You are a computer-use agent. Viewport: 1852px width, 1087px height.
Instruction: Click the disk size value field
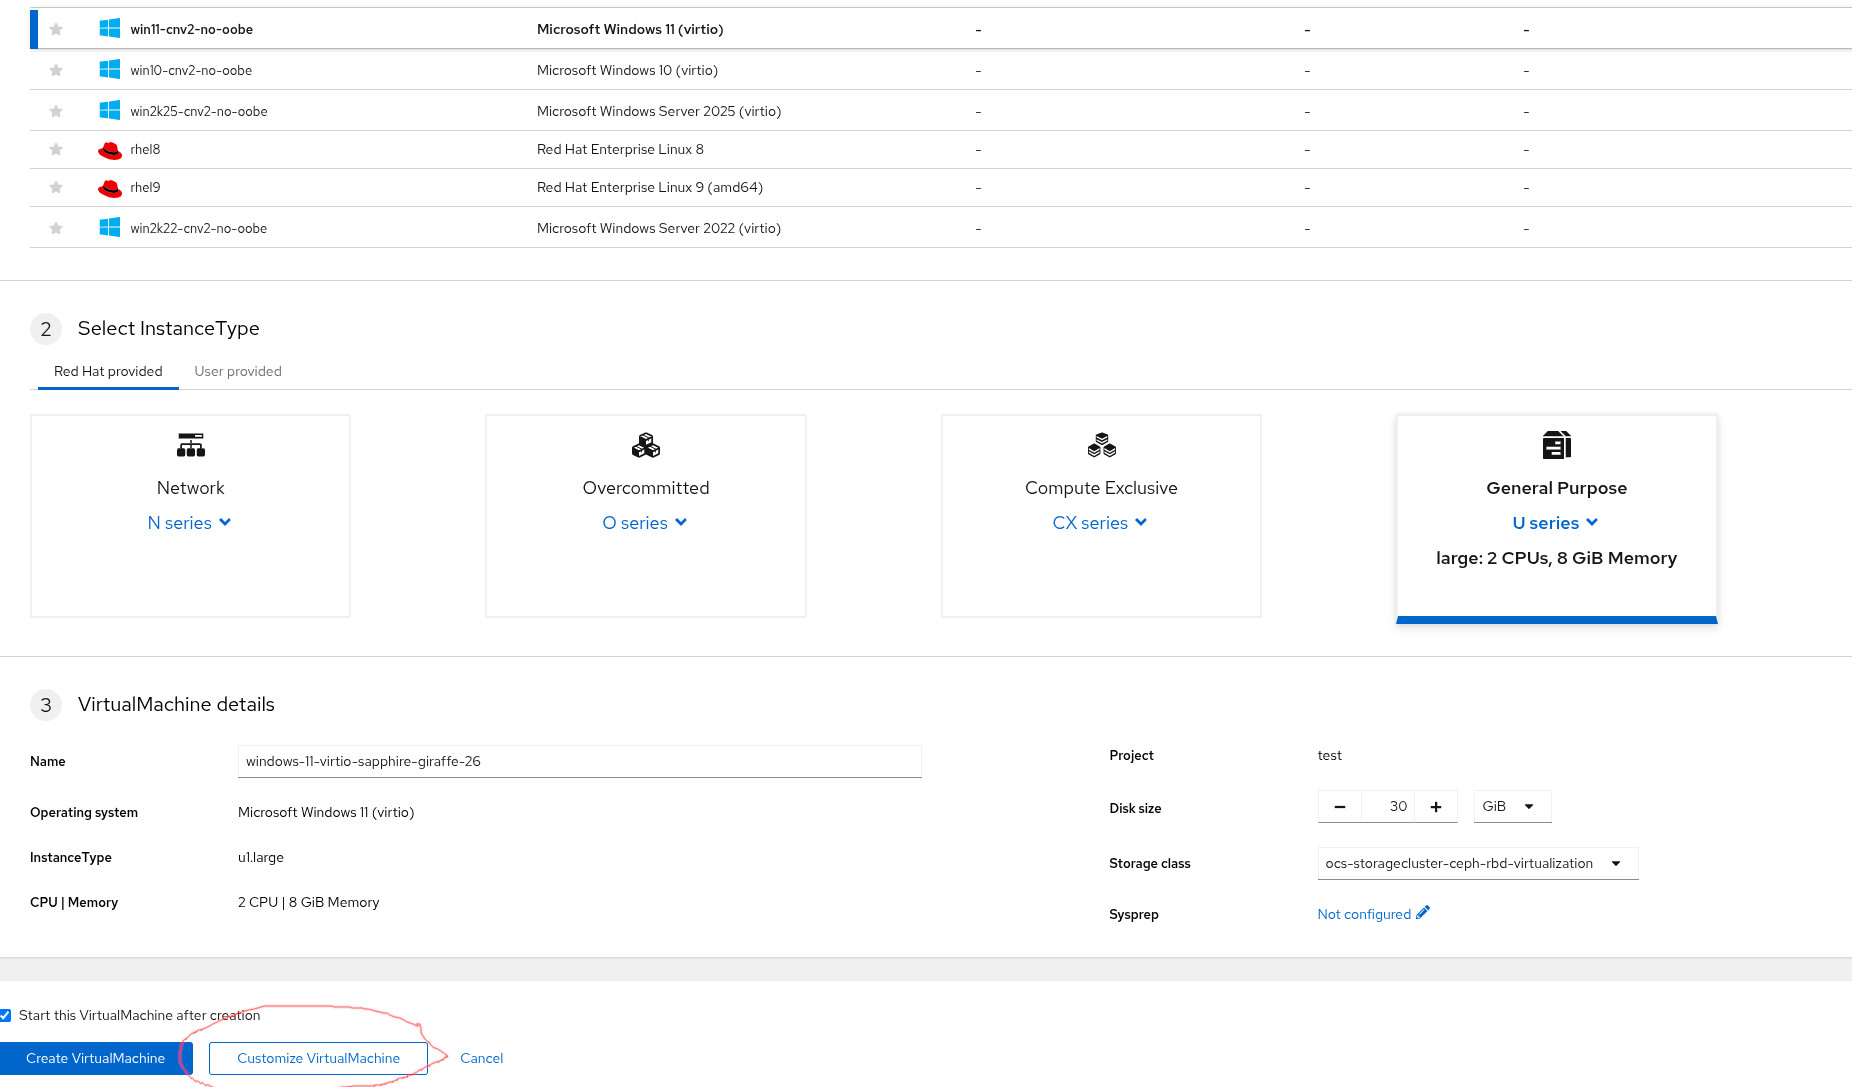[1388, 806]
